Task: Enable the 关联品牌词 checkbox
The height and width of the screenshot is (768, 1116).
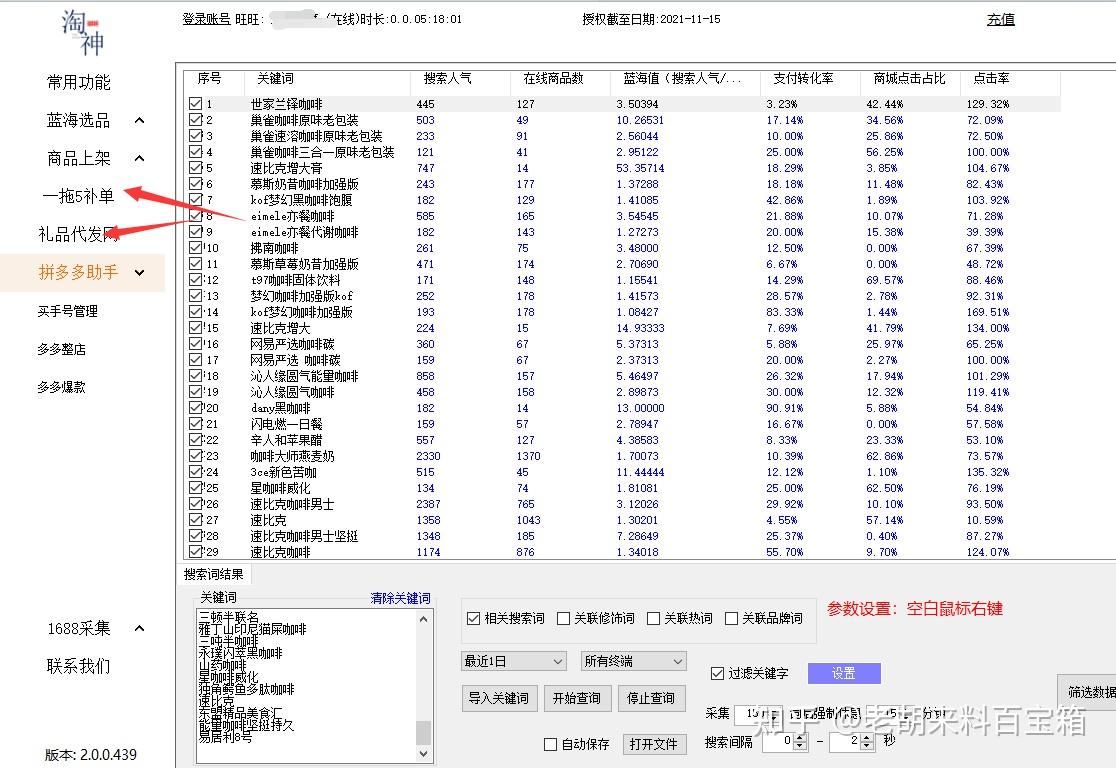Action: pyautogui.click(x=731, y=619)
